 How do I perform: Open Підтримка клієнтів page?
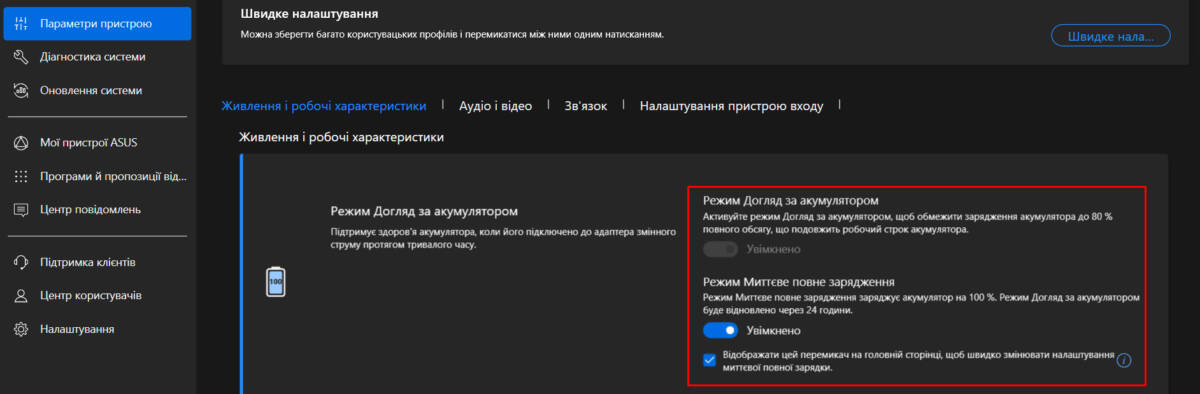(96, 262)
